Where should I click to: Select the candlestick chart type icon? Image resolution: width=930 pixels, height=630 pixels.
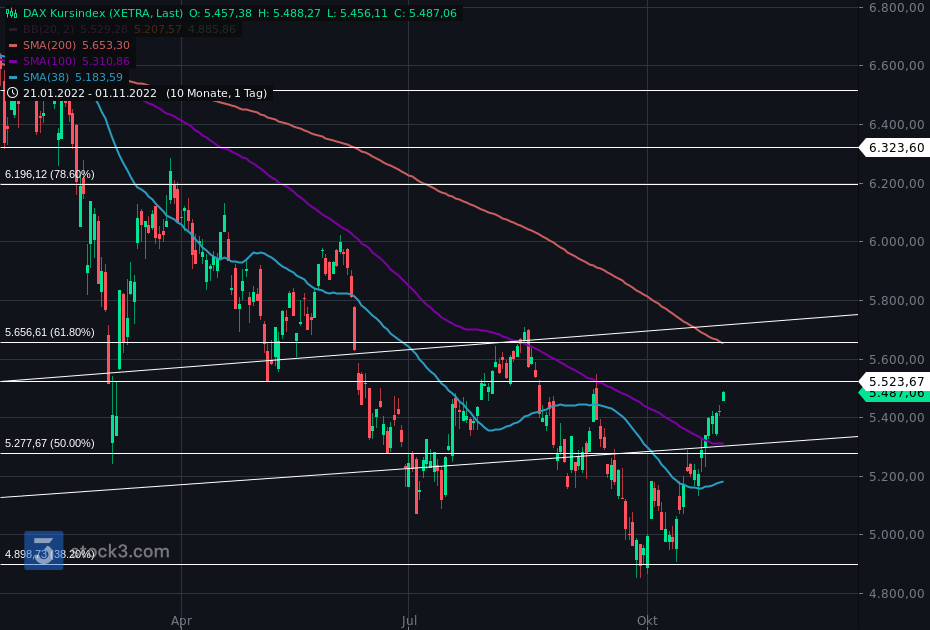pyautogui.click(x=12, y=13)
